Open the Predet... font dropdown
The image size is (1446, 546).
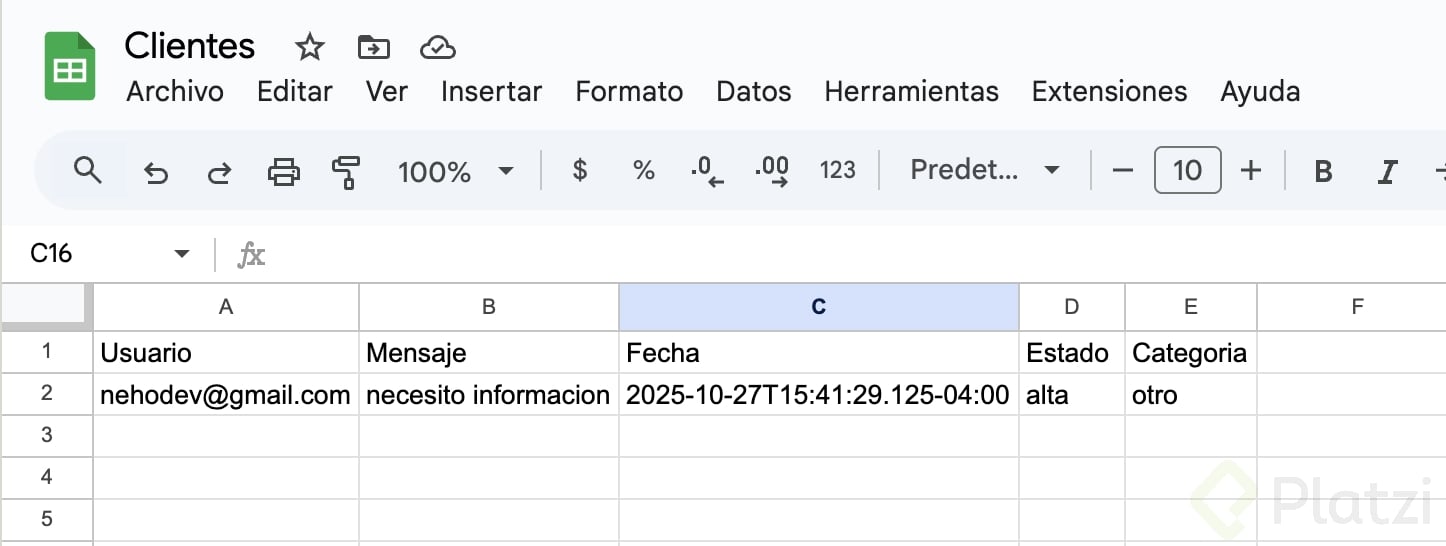984,171
